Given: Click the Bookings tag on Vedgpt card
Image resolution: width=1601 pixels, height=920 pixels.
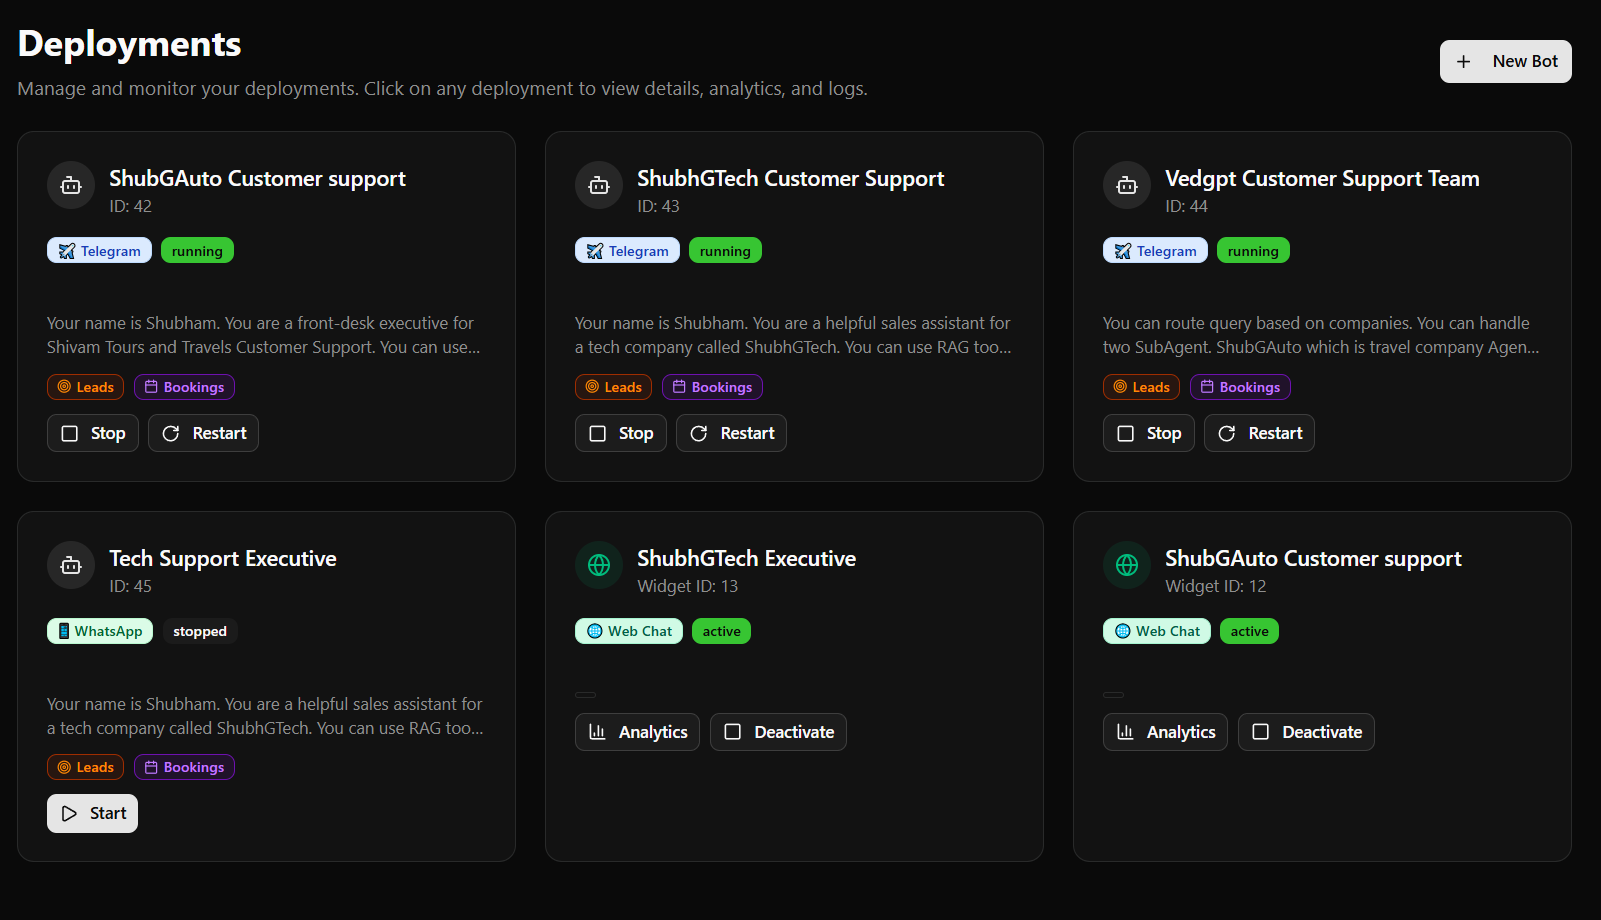Looking at the screenshot, I should click(1240, 387).
